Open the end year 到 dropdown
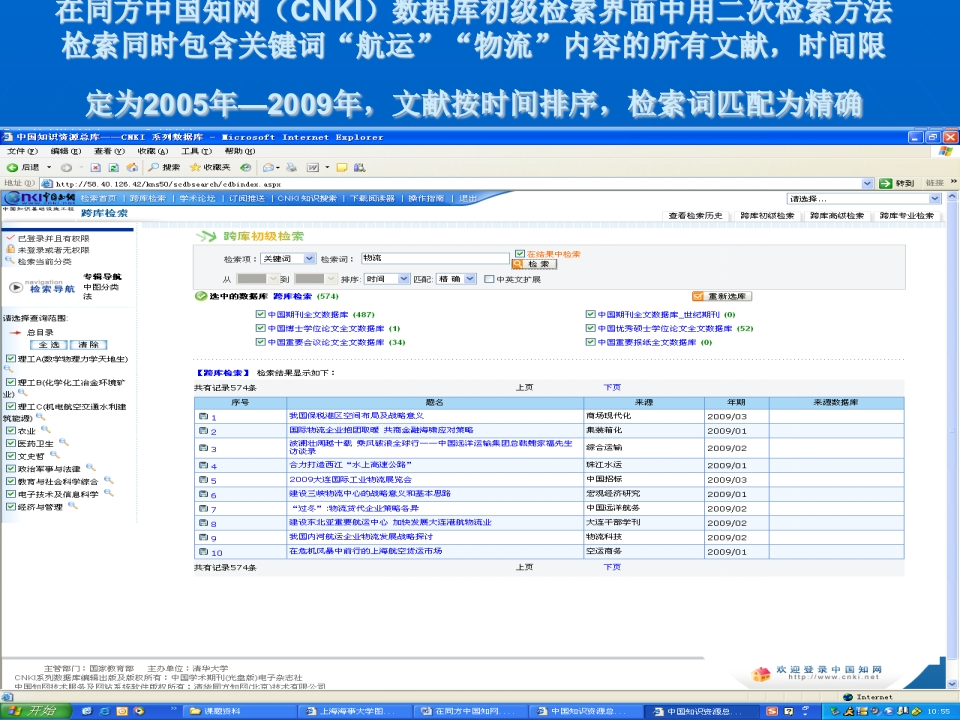This screenshot has width=960, height=720. (x=315, y=279)
